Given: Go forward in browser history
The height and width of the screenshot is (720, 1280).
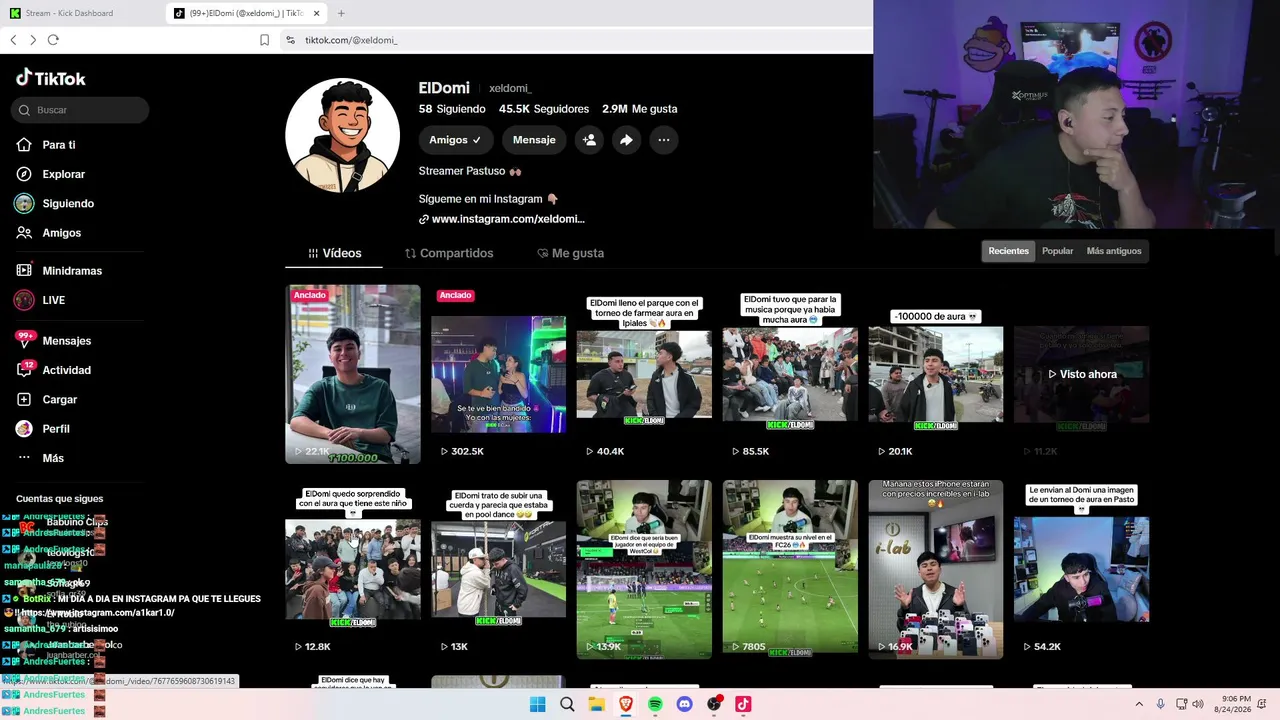Looking at the screenshot, I should pyautogui.click(x=33, y=40).
